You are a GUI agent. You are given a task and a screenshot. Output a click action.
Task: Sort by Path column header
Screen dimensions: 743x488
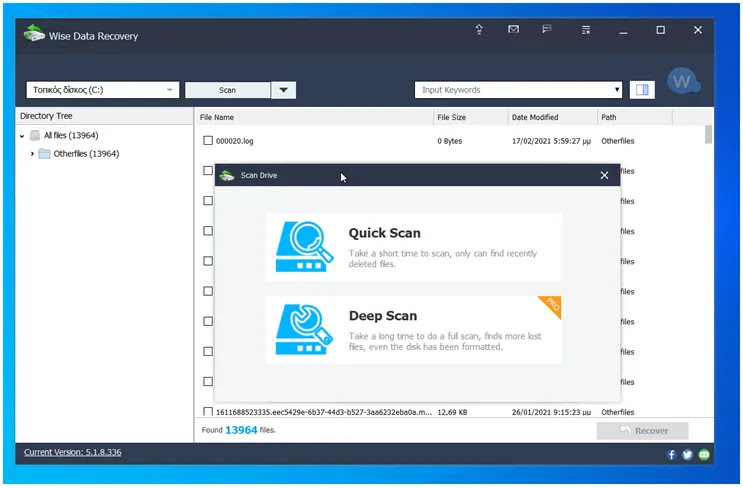click(x=634, y=117)
